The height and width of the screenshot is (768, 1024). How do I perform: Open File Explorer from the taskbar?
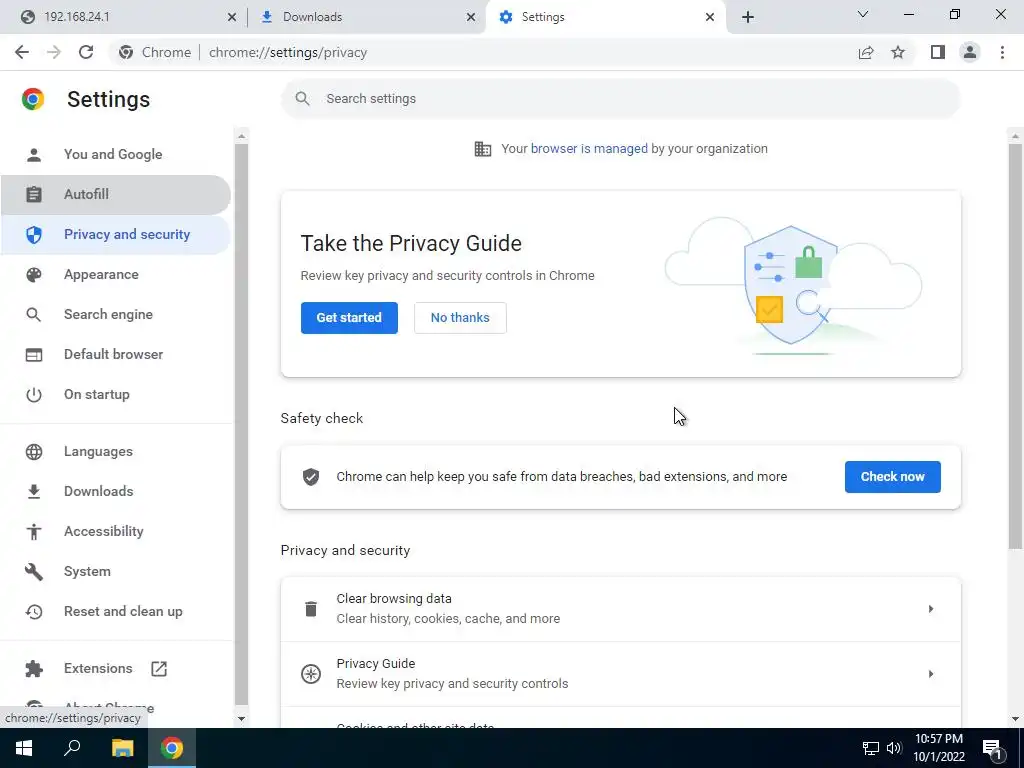pos(122,748)
